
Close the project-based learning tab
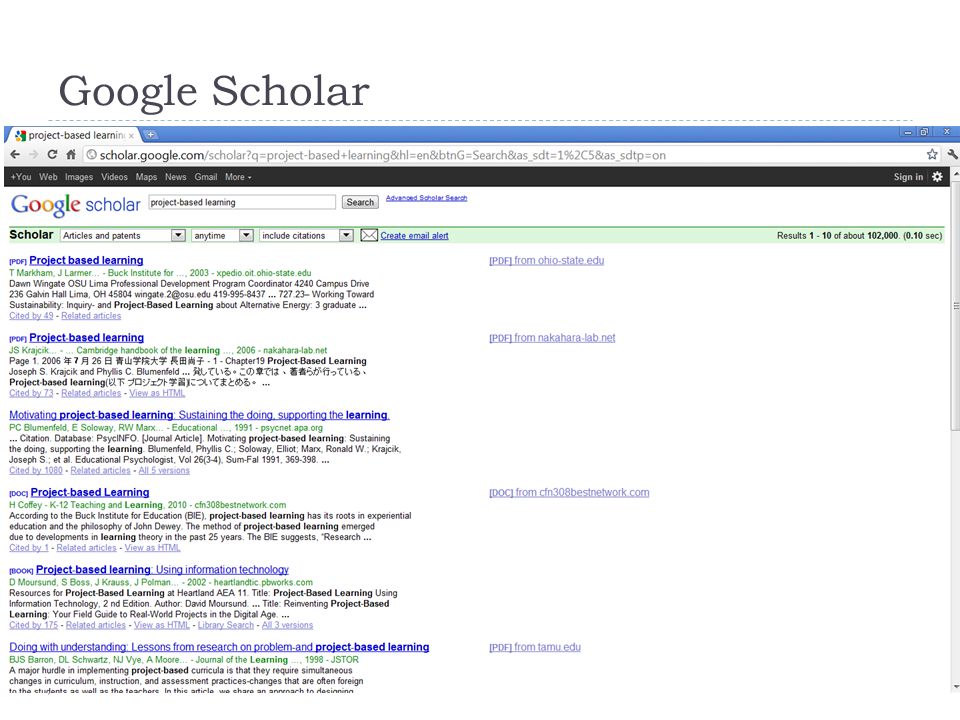[131, 135]
